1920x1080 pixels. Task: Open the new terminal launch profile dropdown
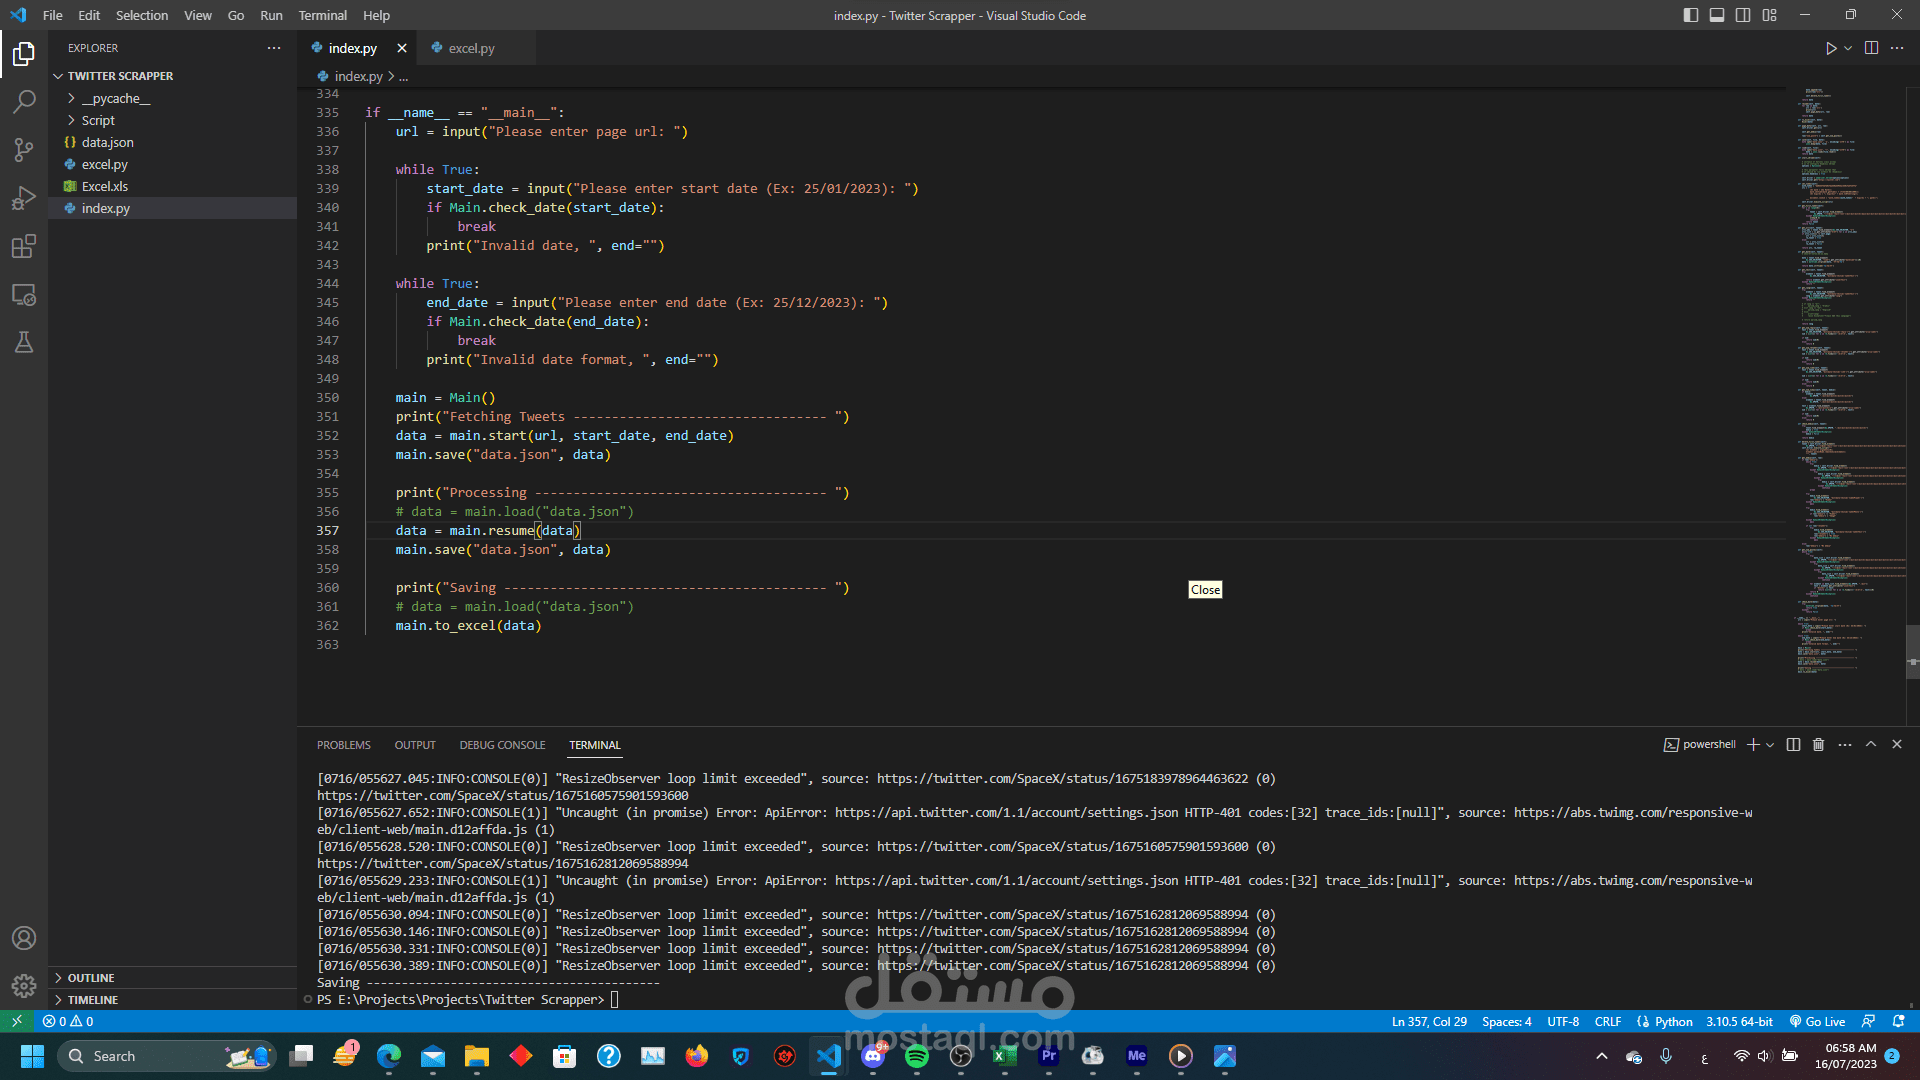(x=1770, y=745)
